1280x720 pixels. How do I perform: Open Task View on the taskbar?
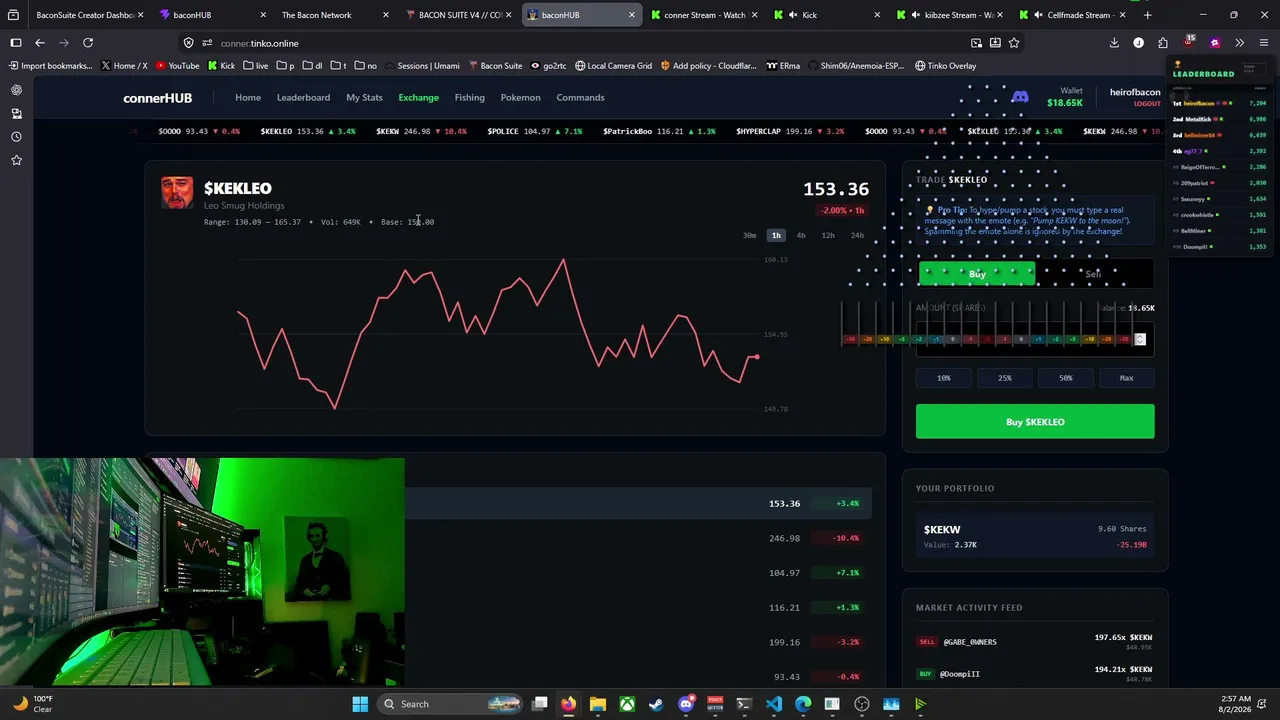(x=540, y=704)
